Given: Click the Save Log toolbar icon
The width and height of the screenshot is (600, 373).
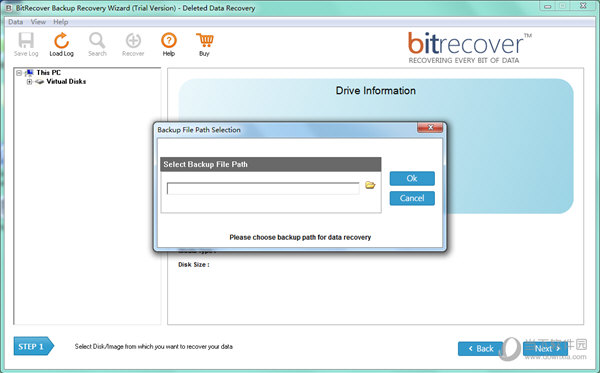Looking at the screenshot, I should click(26, 40).
